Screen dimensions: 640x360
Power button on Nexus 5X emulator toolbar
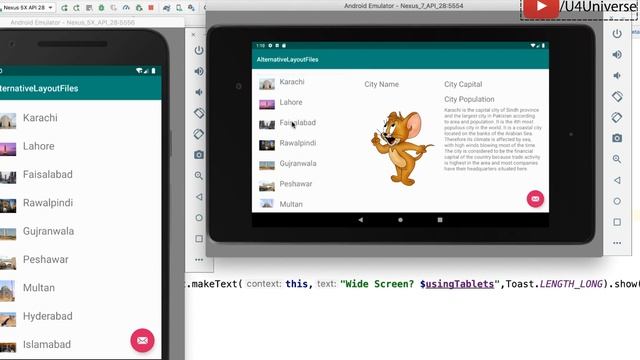coord(199,50)
